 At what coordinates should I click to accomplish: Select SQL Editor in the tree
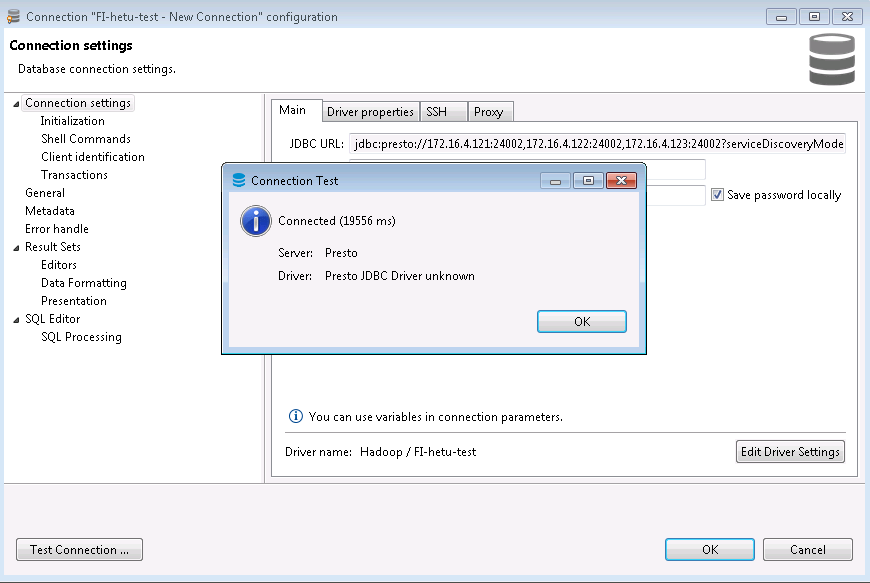[x=53, y=319]
